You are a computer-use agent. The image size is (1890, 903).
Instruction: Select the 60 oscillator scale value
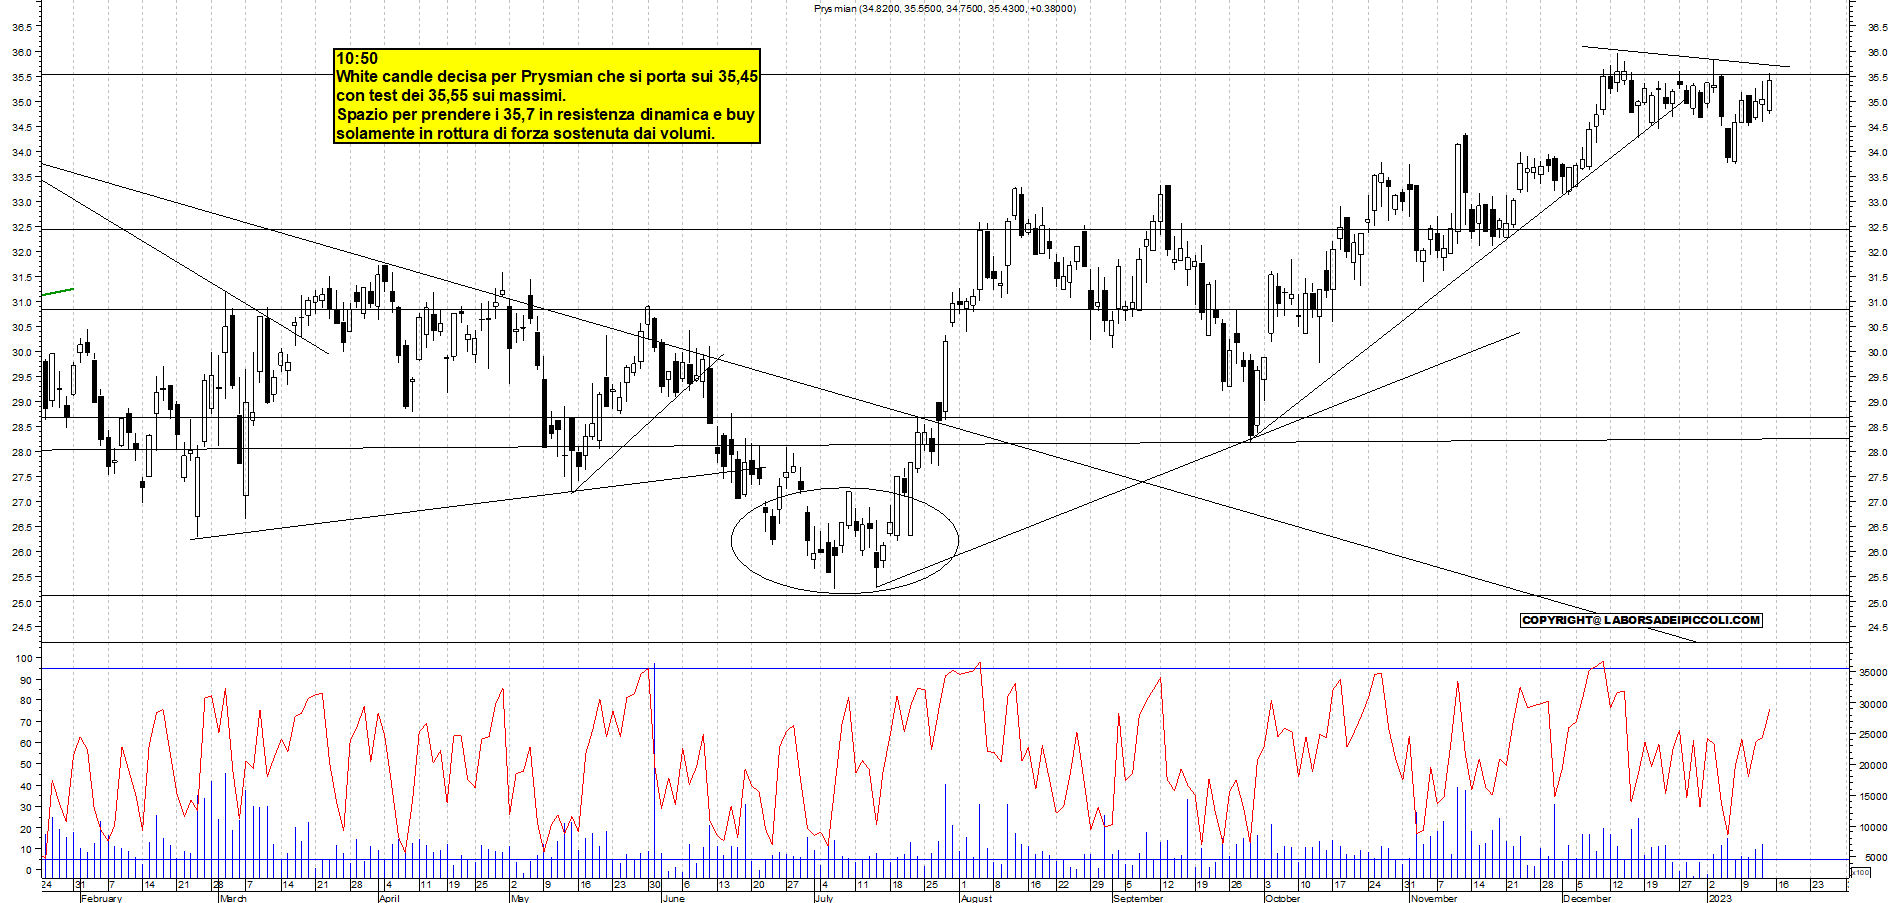tap(26, 743)
